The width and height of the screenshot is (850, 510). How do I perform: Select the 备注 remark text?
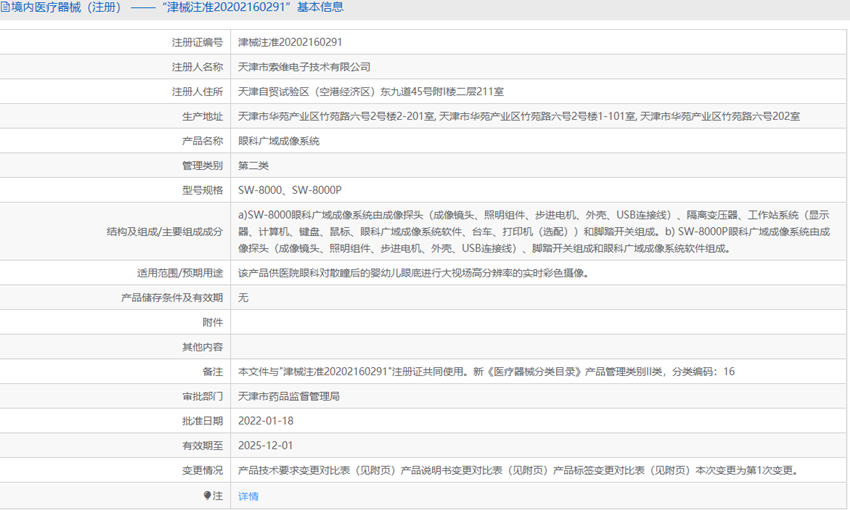pos(486,372)
